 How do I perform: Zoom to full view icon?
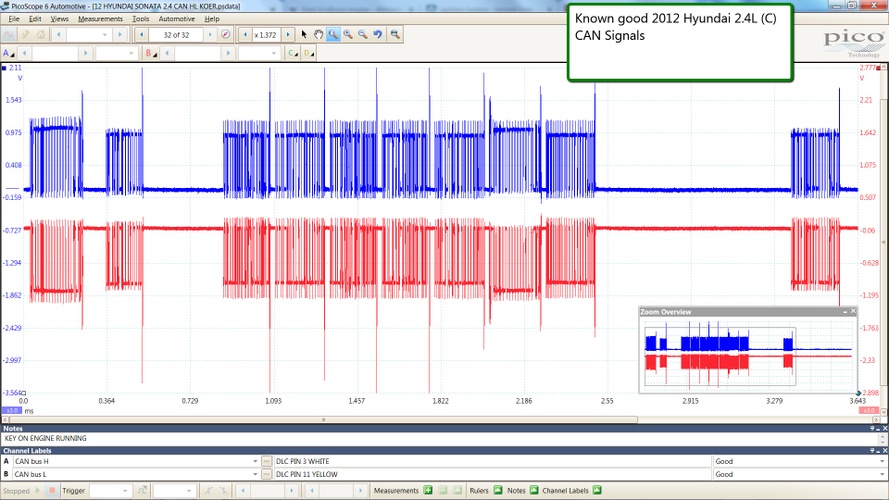(395, 35)
